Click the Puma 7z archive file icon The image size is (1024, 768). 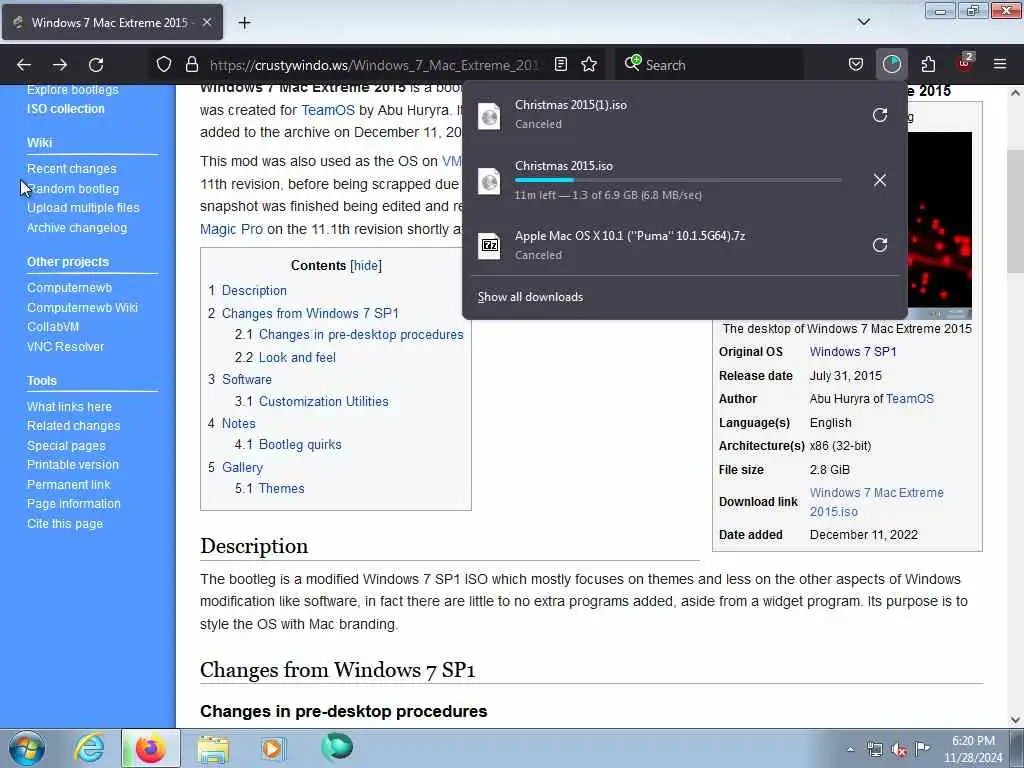(x=489, y=246)
